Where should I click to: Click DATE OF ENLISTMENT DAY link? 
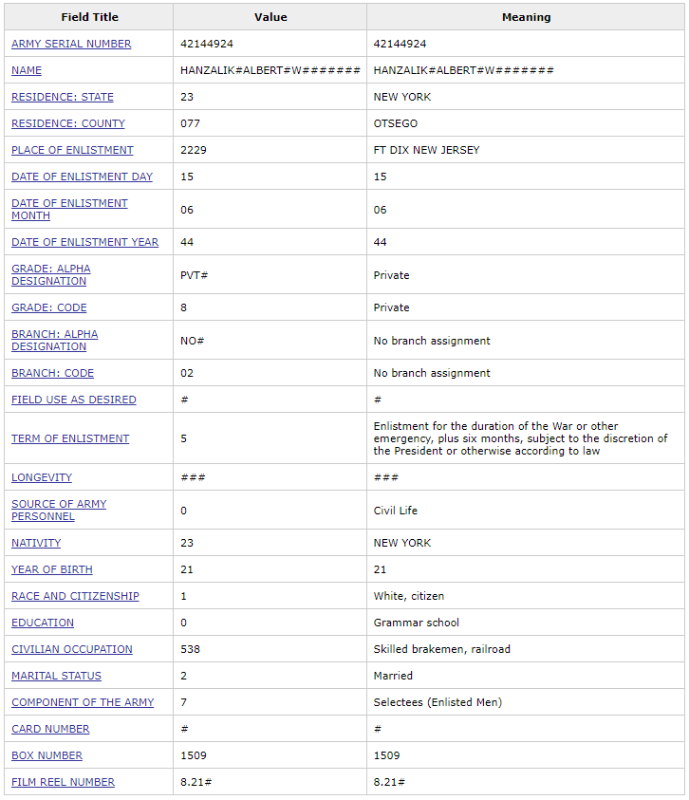pos(82,177)
